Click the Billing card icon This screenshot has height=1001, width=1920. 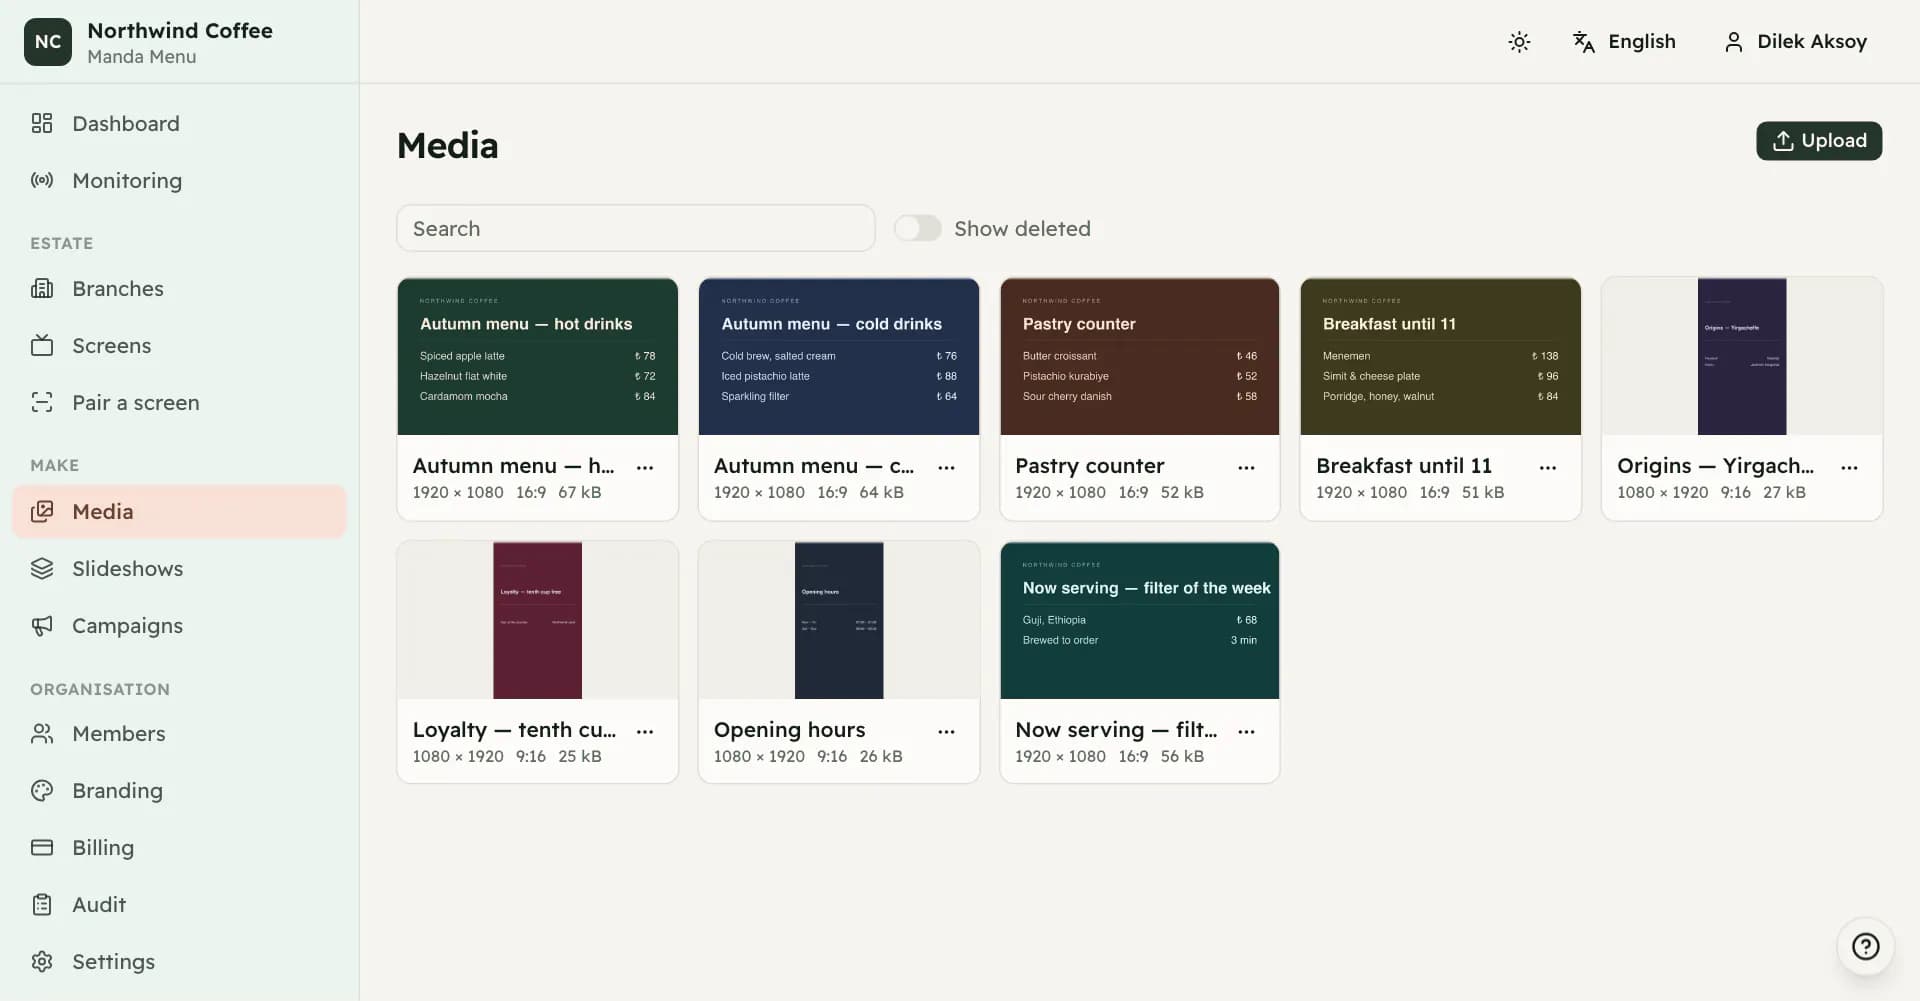click(42, 847)
